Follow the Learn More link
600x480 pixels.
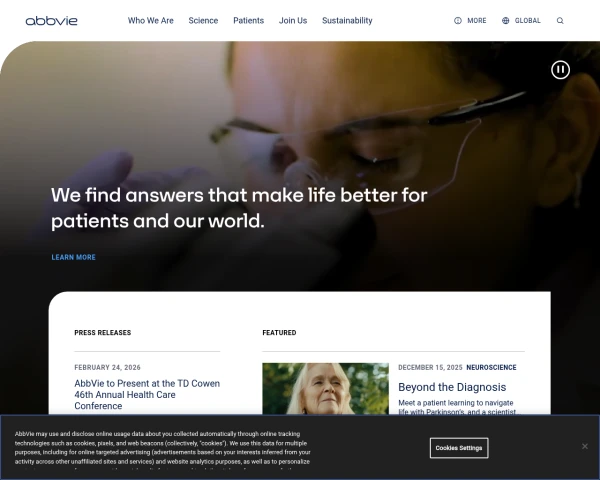tap(73, 257)
